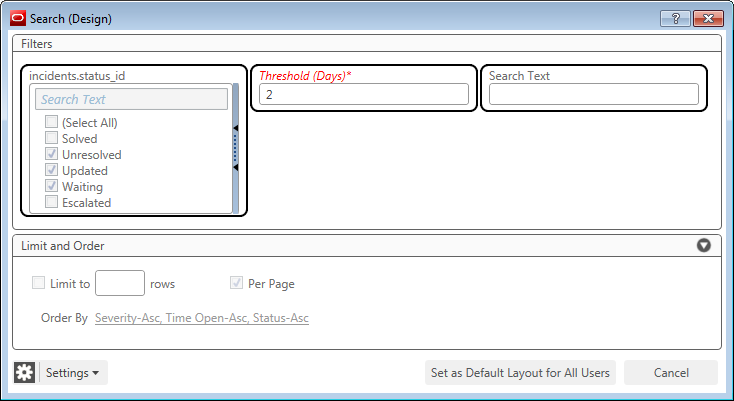Open the Settings dropdown menu
The height and width of the screenshot is (401, 734).
(x=73, y=373)
